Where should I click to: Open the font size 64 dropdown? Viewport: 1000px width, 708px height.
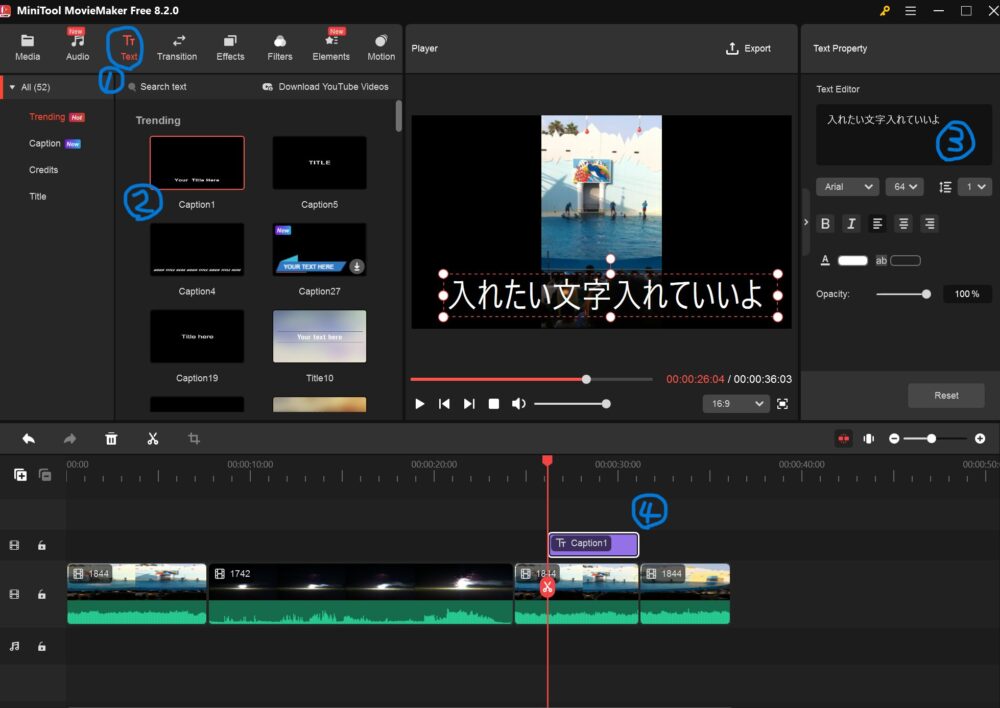tap(904, 187)
